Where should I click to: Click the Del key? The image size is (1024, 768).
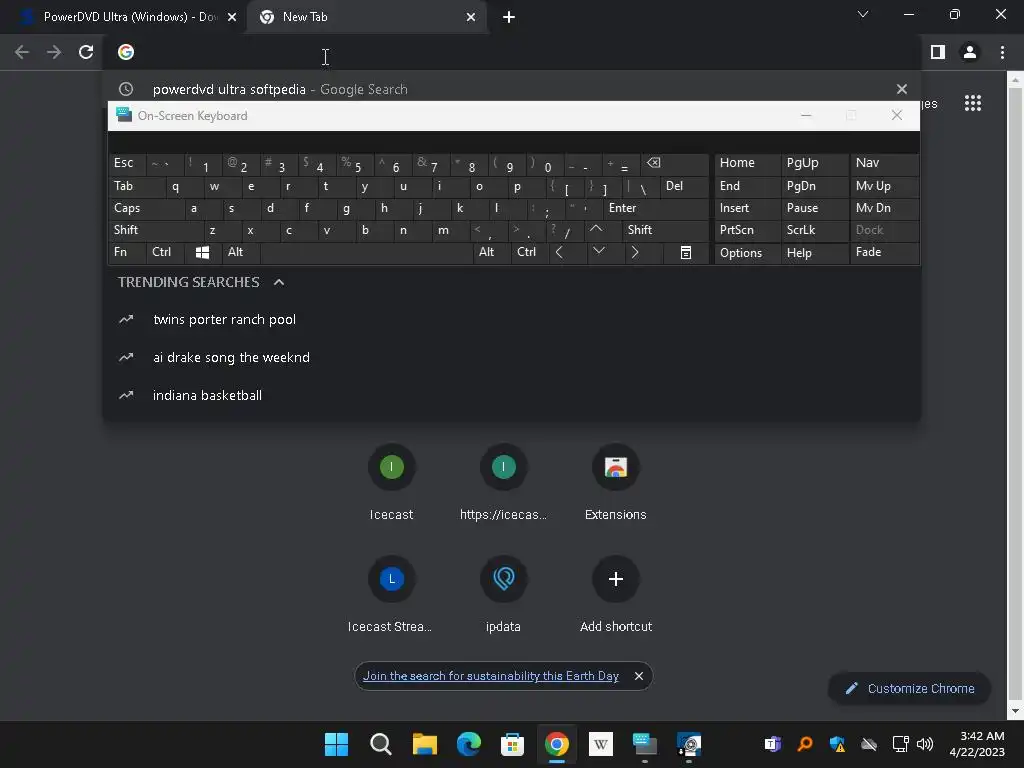click(684, 187)
